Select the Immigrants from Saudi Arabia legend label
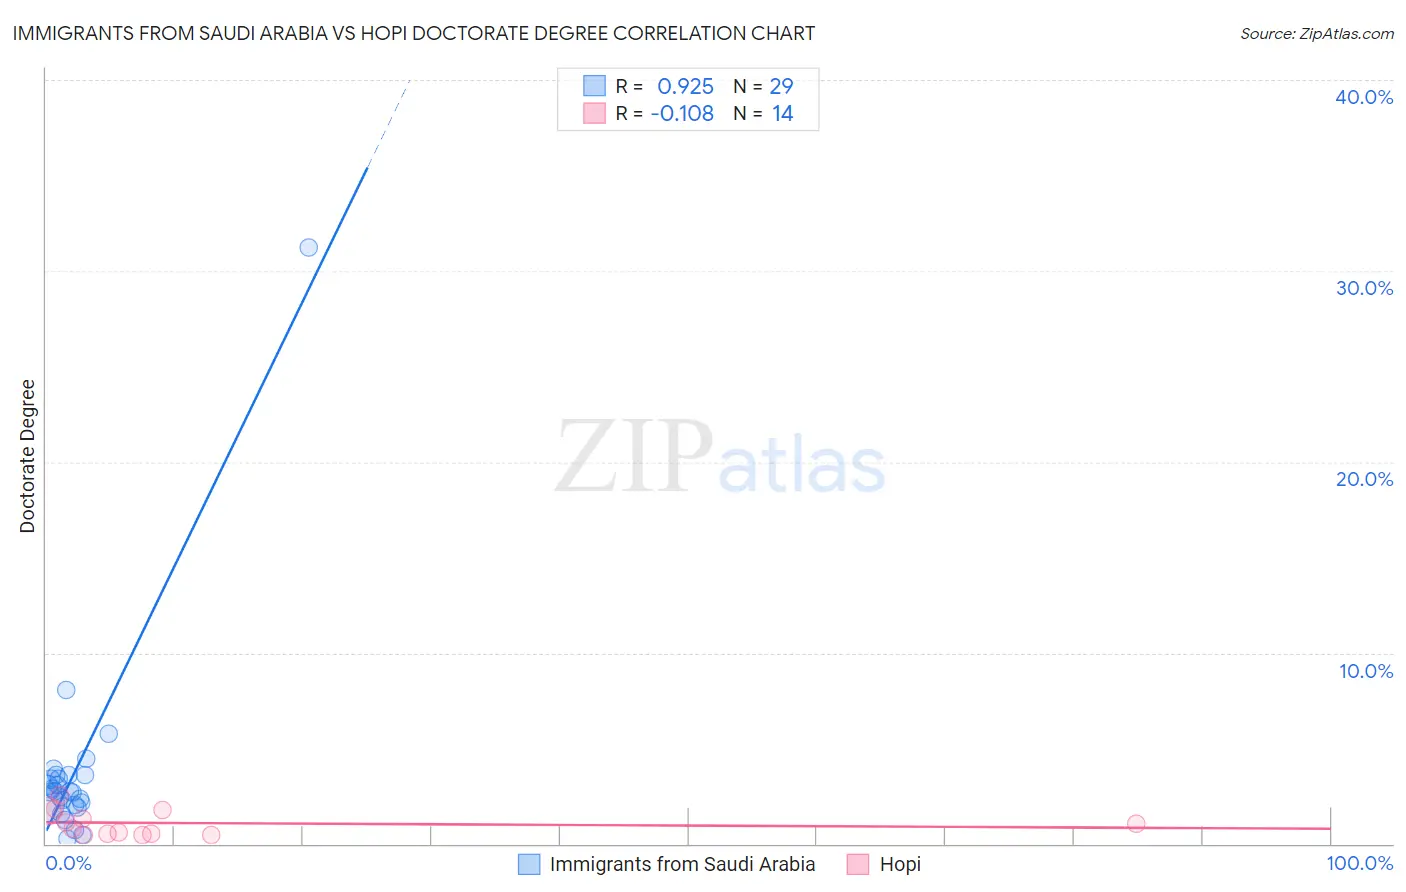Screen dimensions: 1406x892 682,864
